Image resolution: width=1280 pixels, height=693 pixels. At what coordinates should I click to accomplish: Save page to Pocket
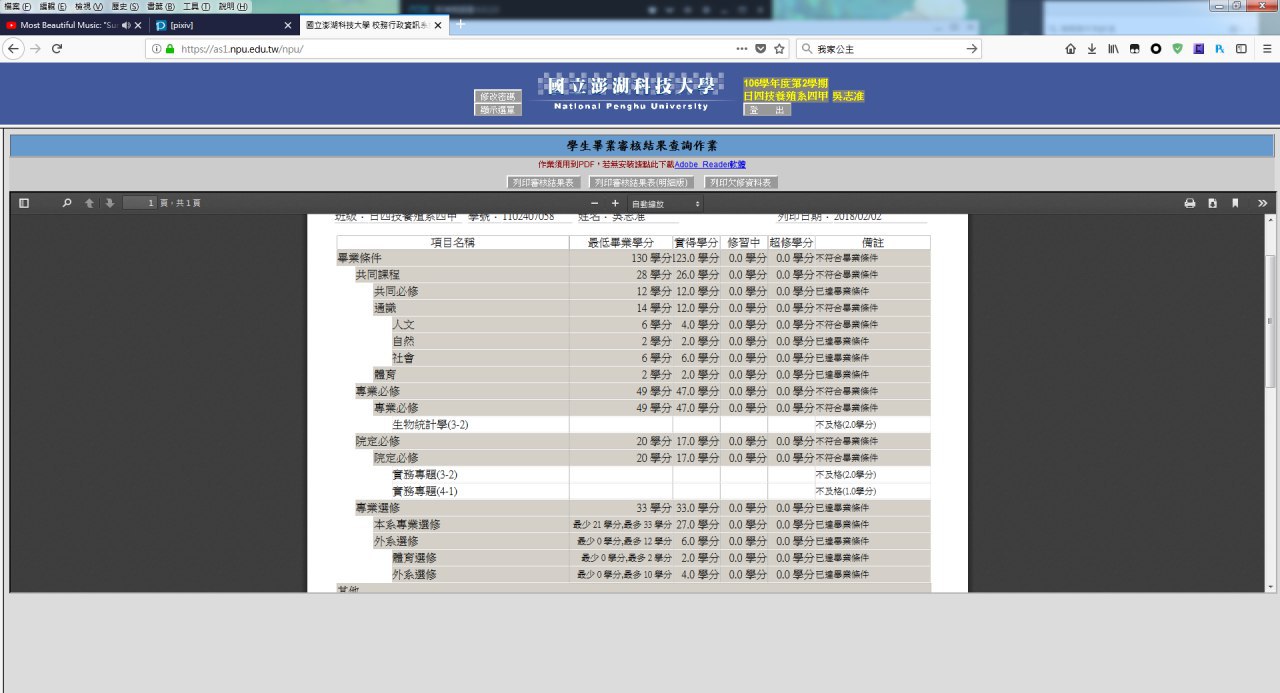tap(760, 49)
